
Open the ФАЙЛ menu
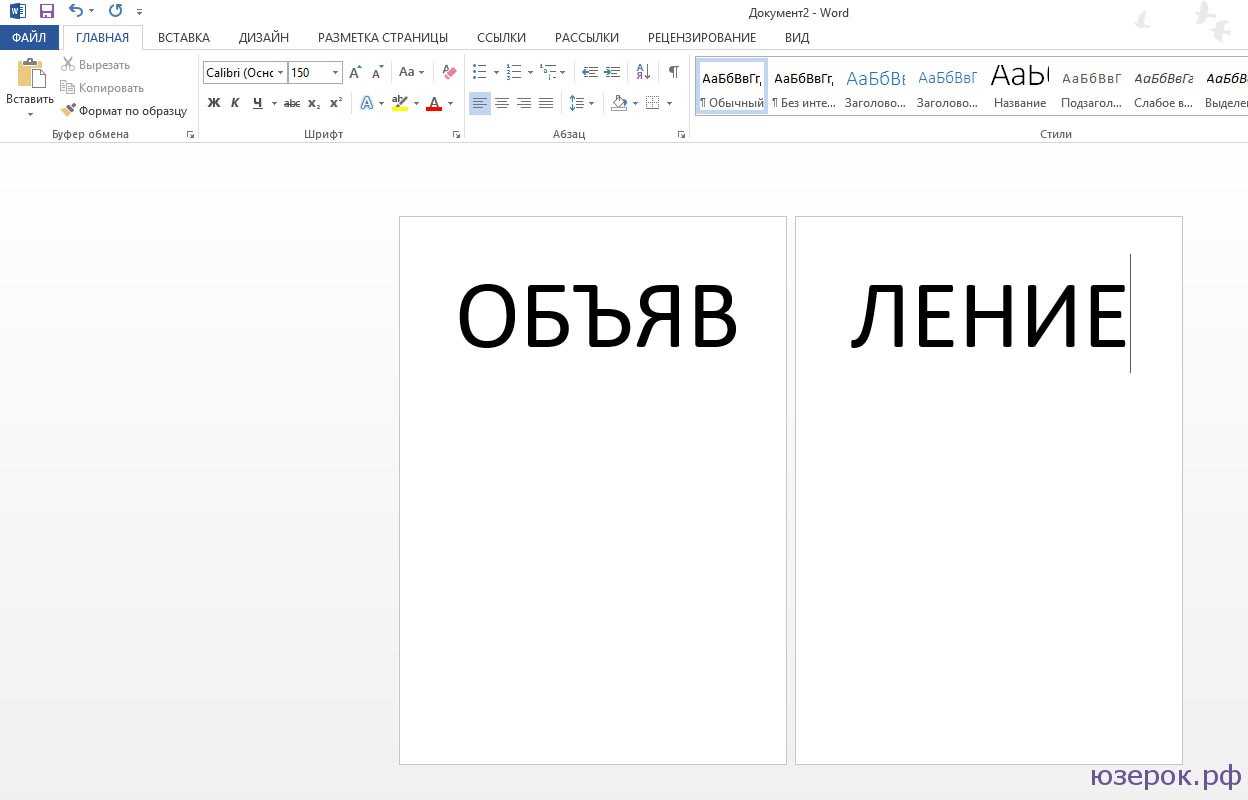[29, 38]
